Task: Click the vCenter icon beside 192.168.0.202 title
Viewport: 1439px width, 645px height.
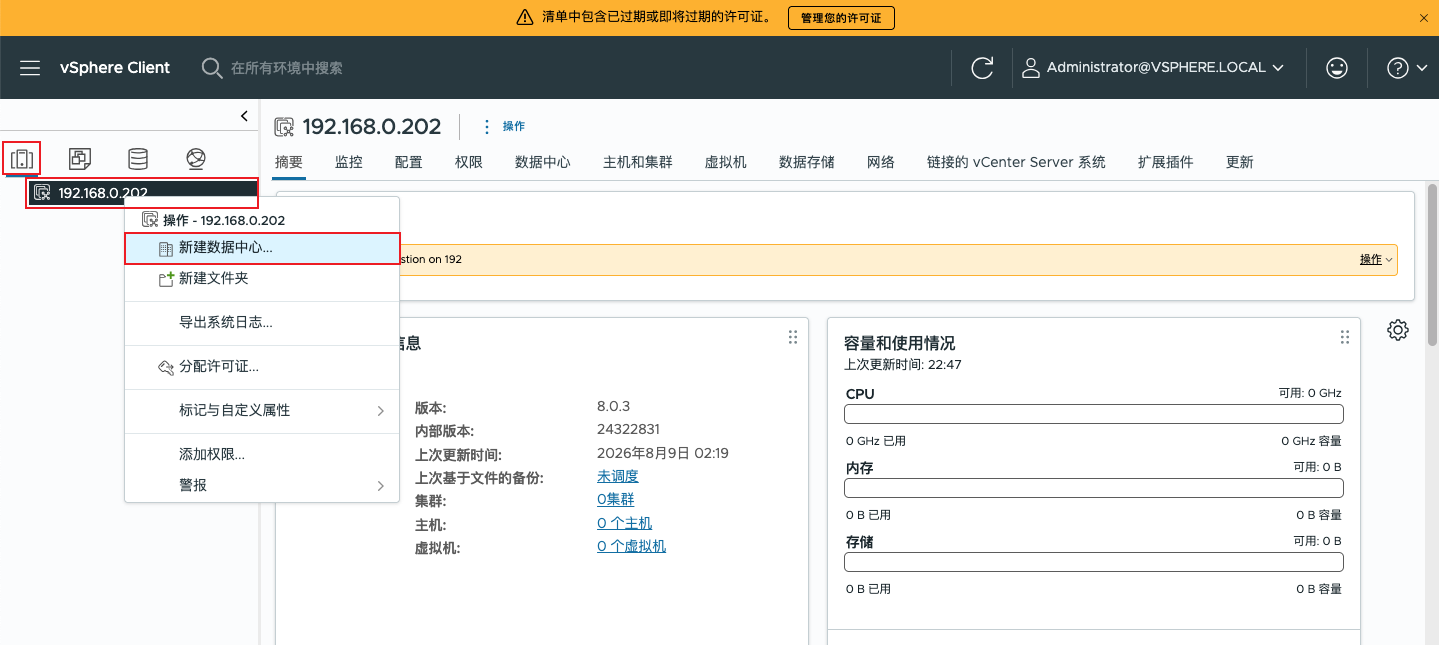Action: 285,126
